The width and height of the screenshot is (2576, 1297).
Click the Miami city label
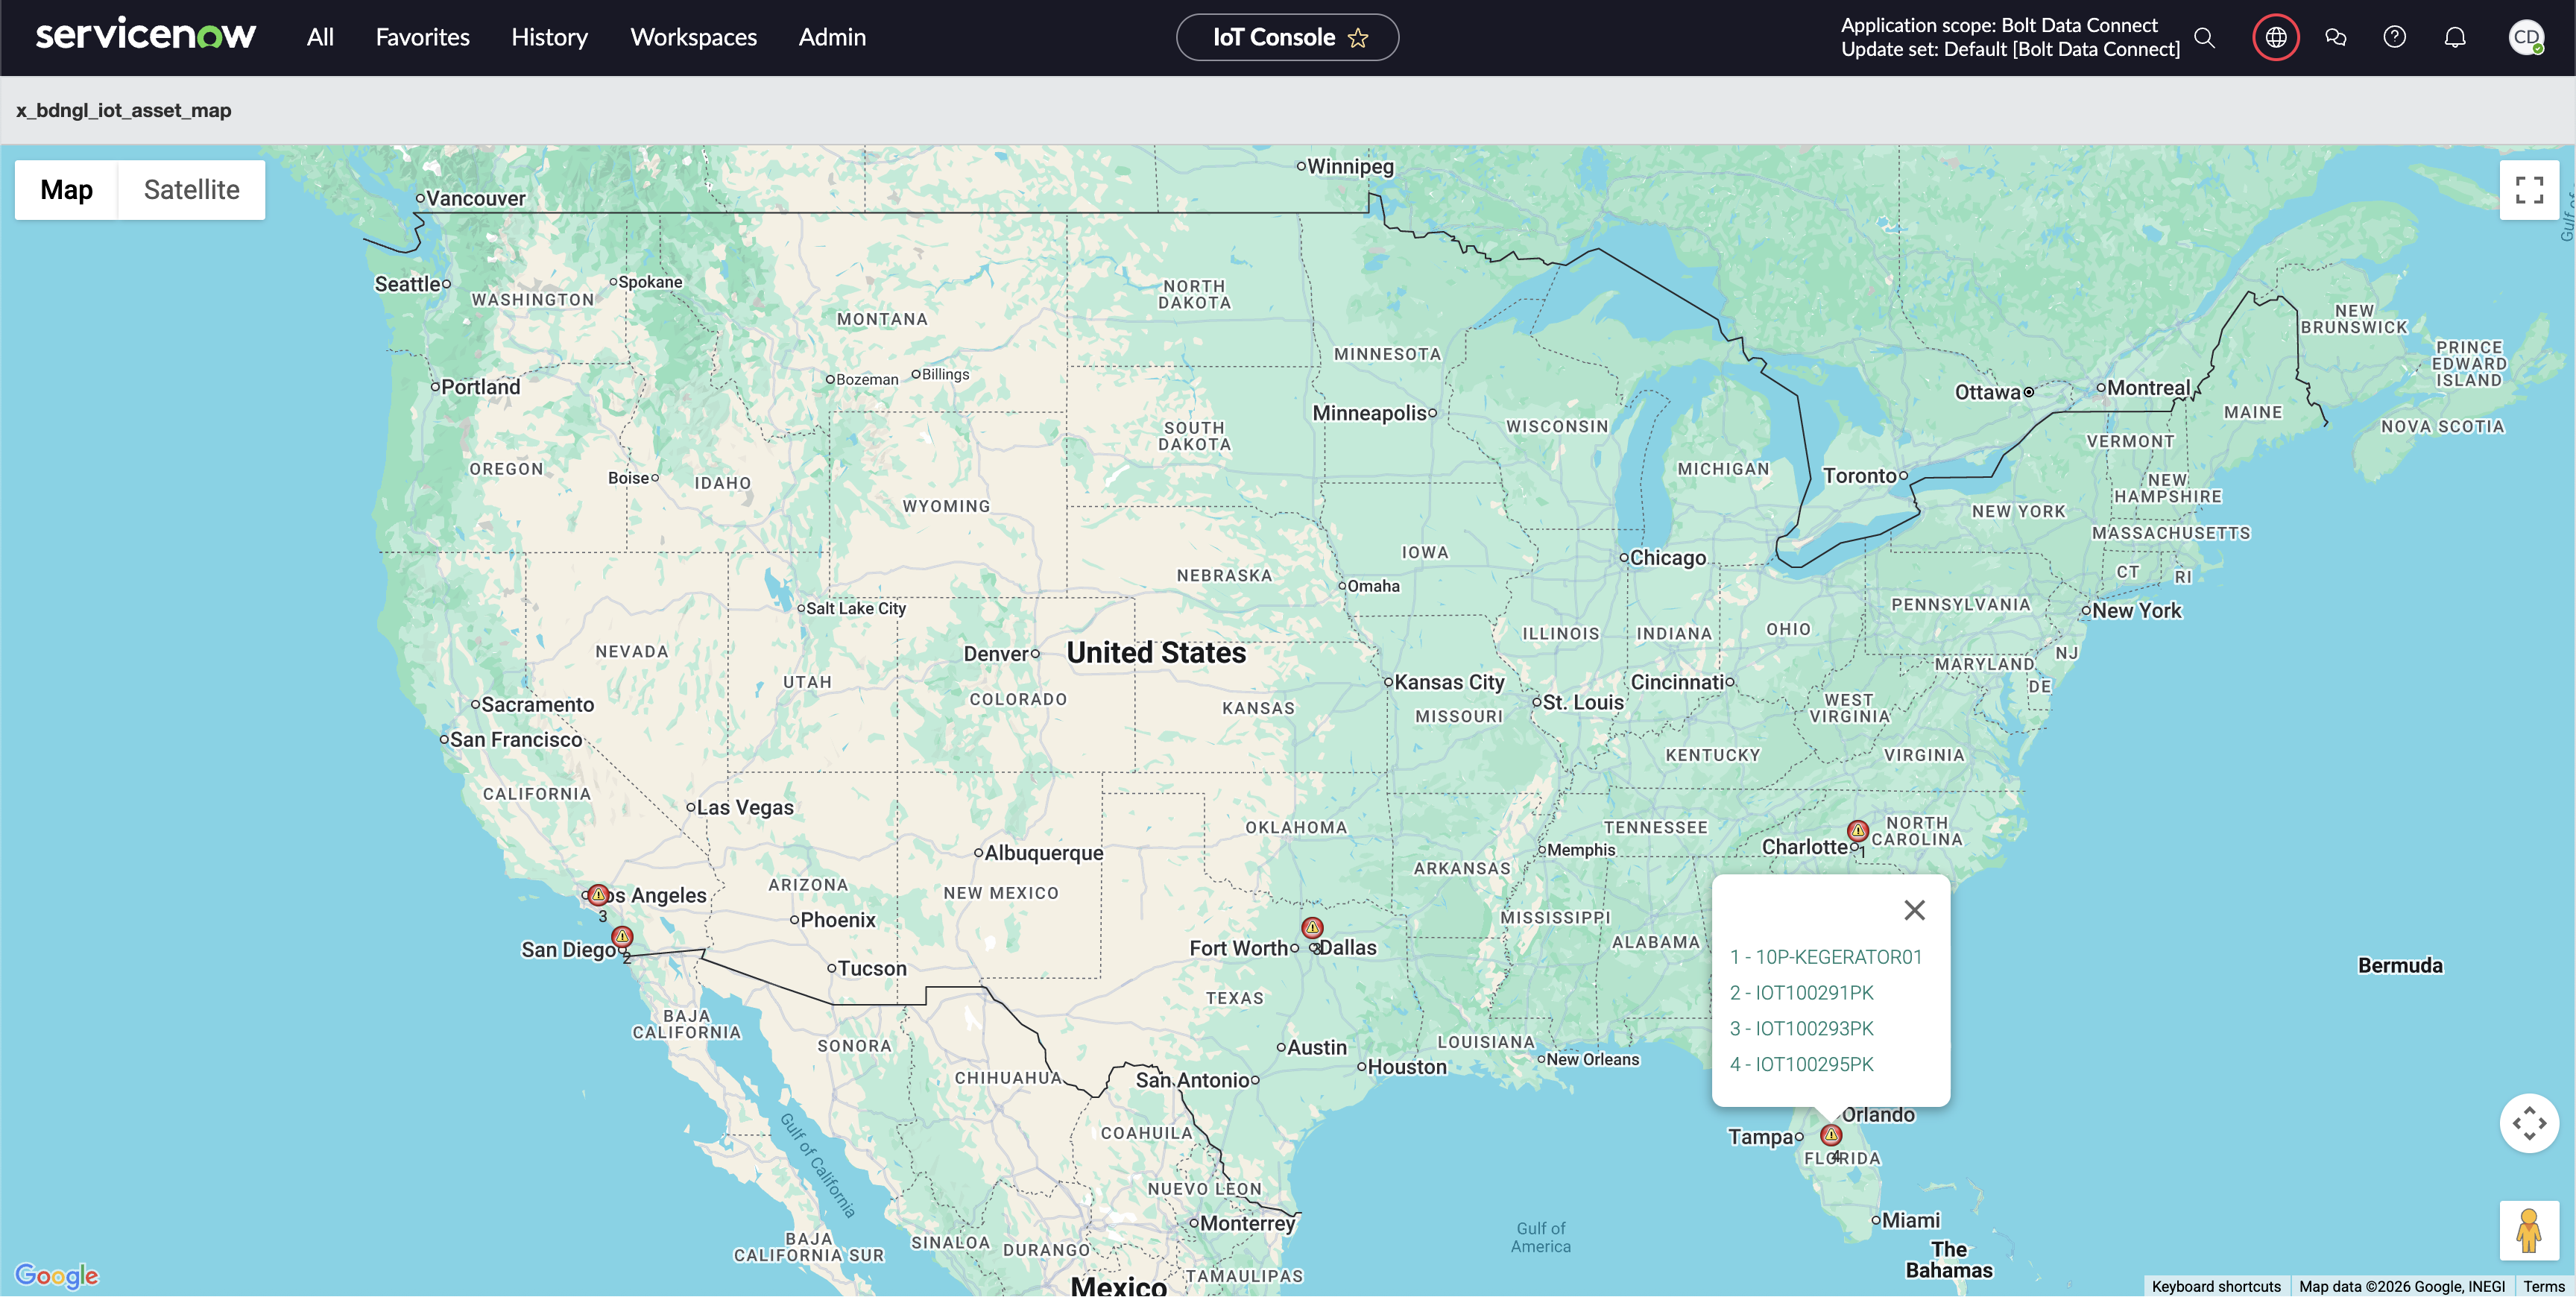pos(1910,1220)
